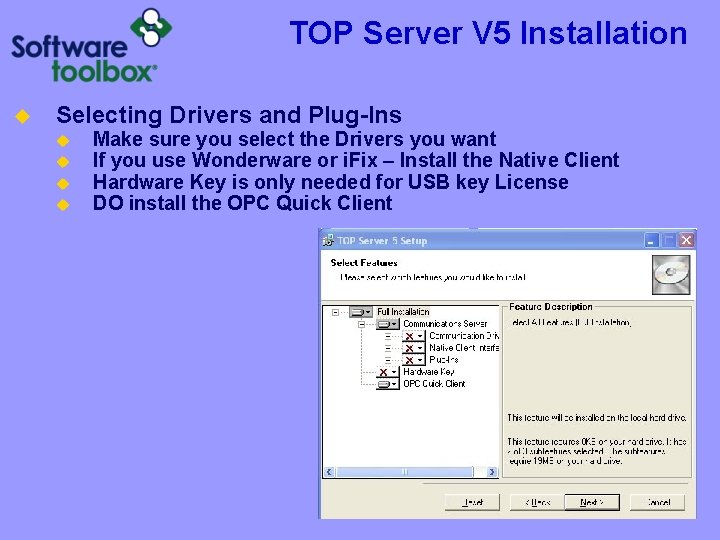Open the Plug-Ins feature state dropdown
The width and height of the screenshot is (720, 540).
click(413, 360)
